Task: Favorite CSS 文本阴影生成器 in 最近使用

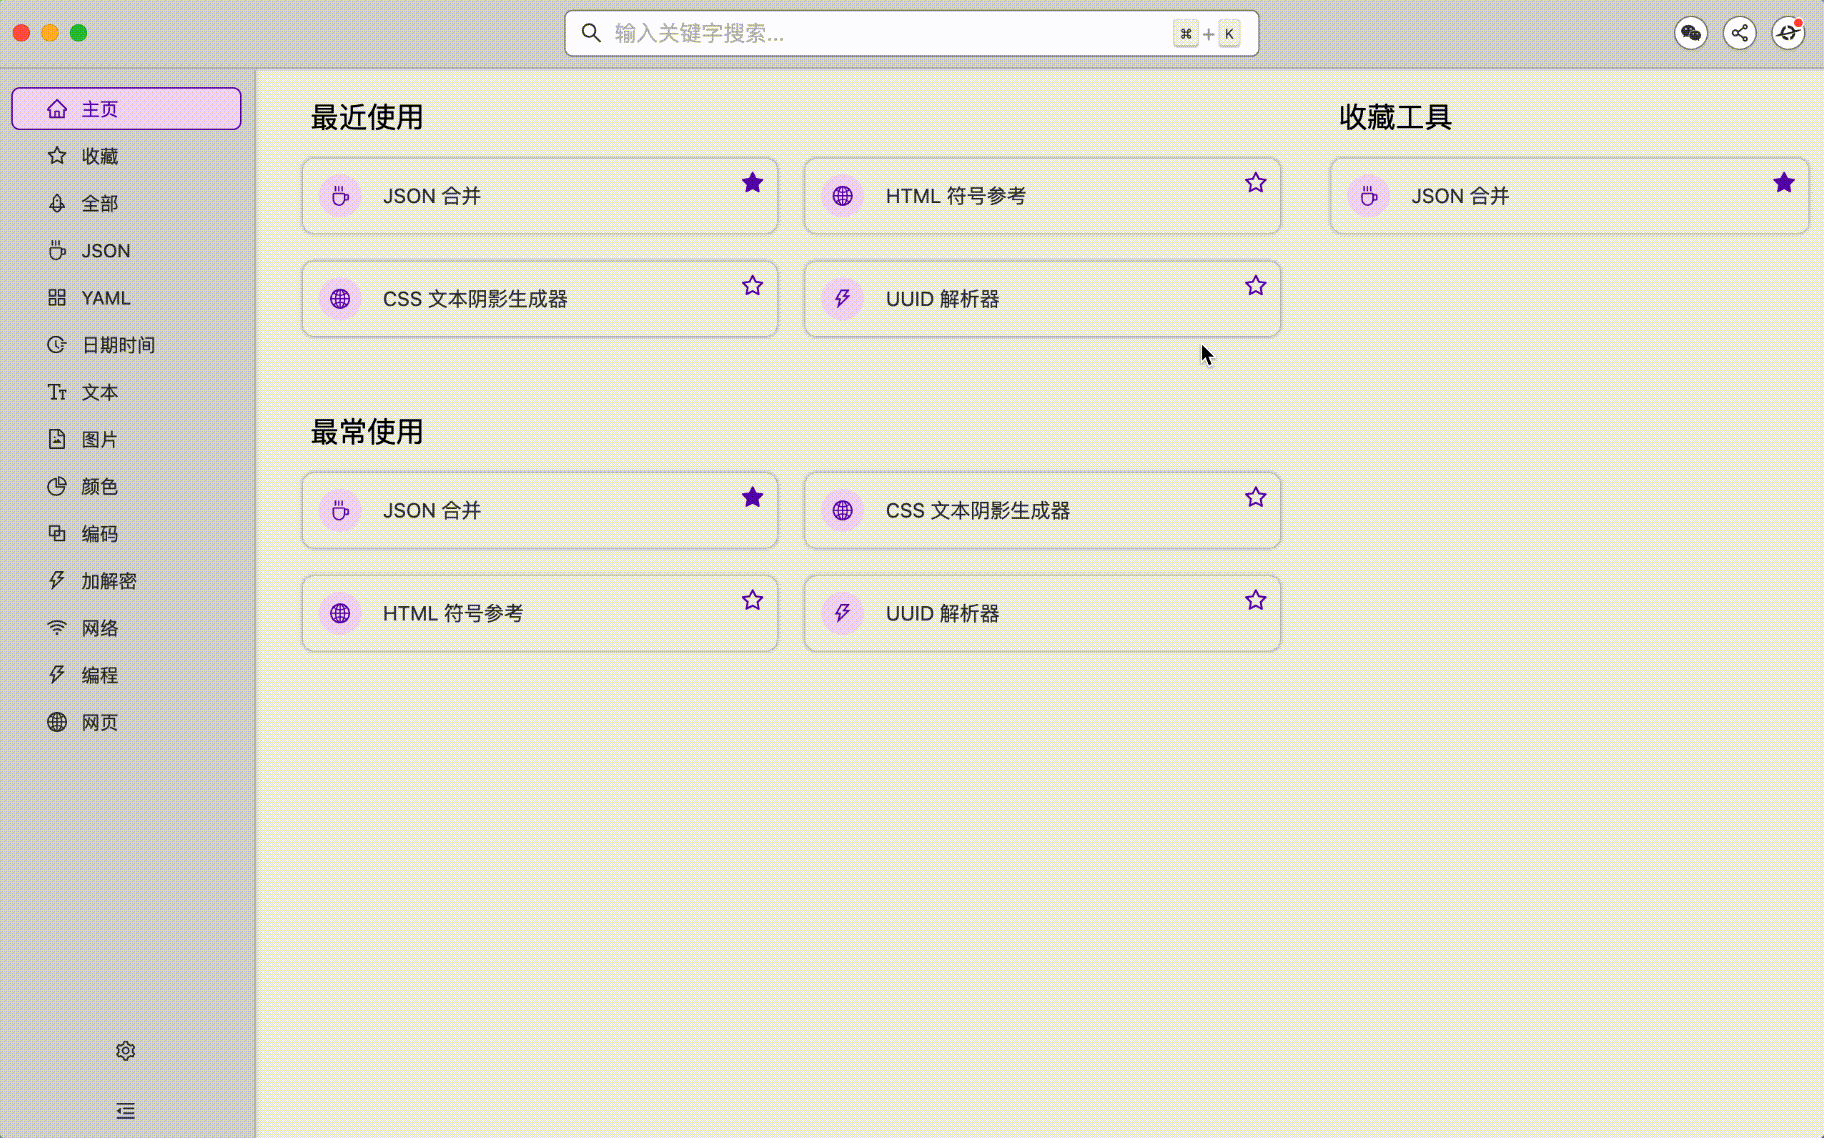Action: pyautogui.click(x=753, y=285)
